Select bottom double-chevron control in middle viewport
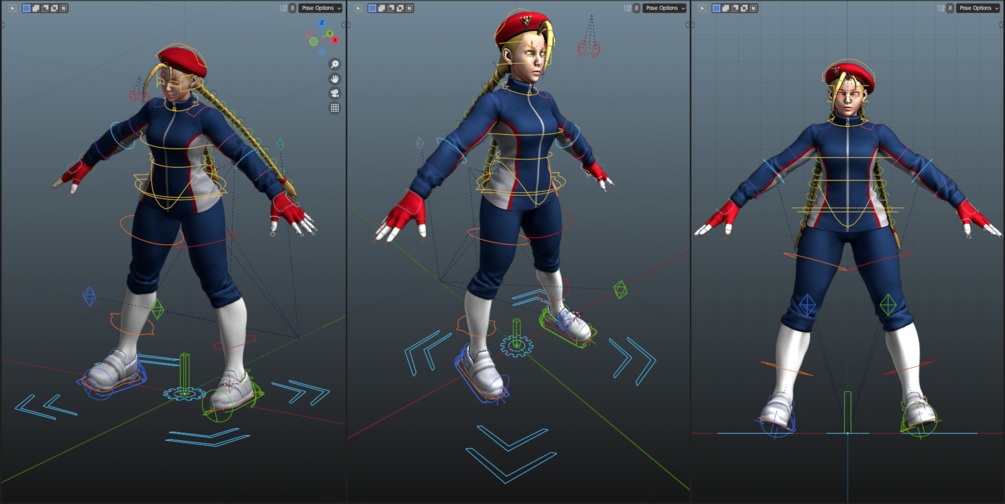The width and height of the screenshot is (1005, 504). (510, 453)
